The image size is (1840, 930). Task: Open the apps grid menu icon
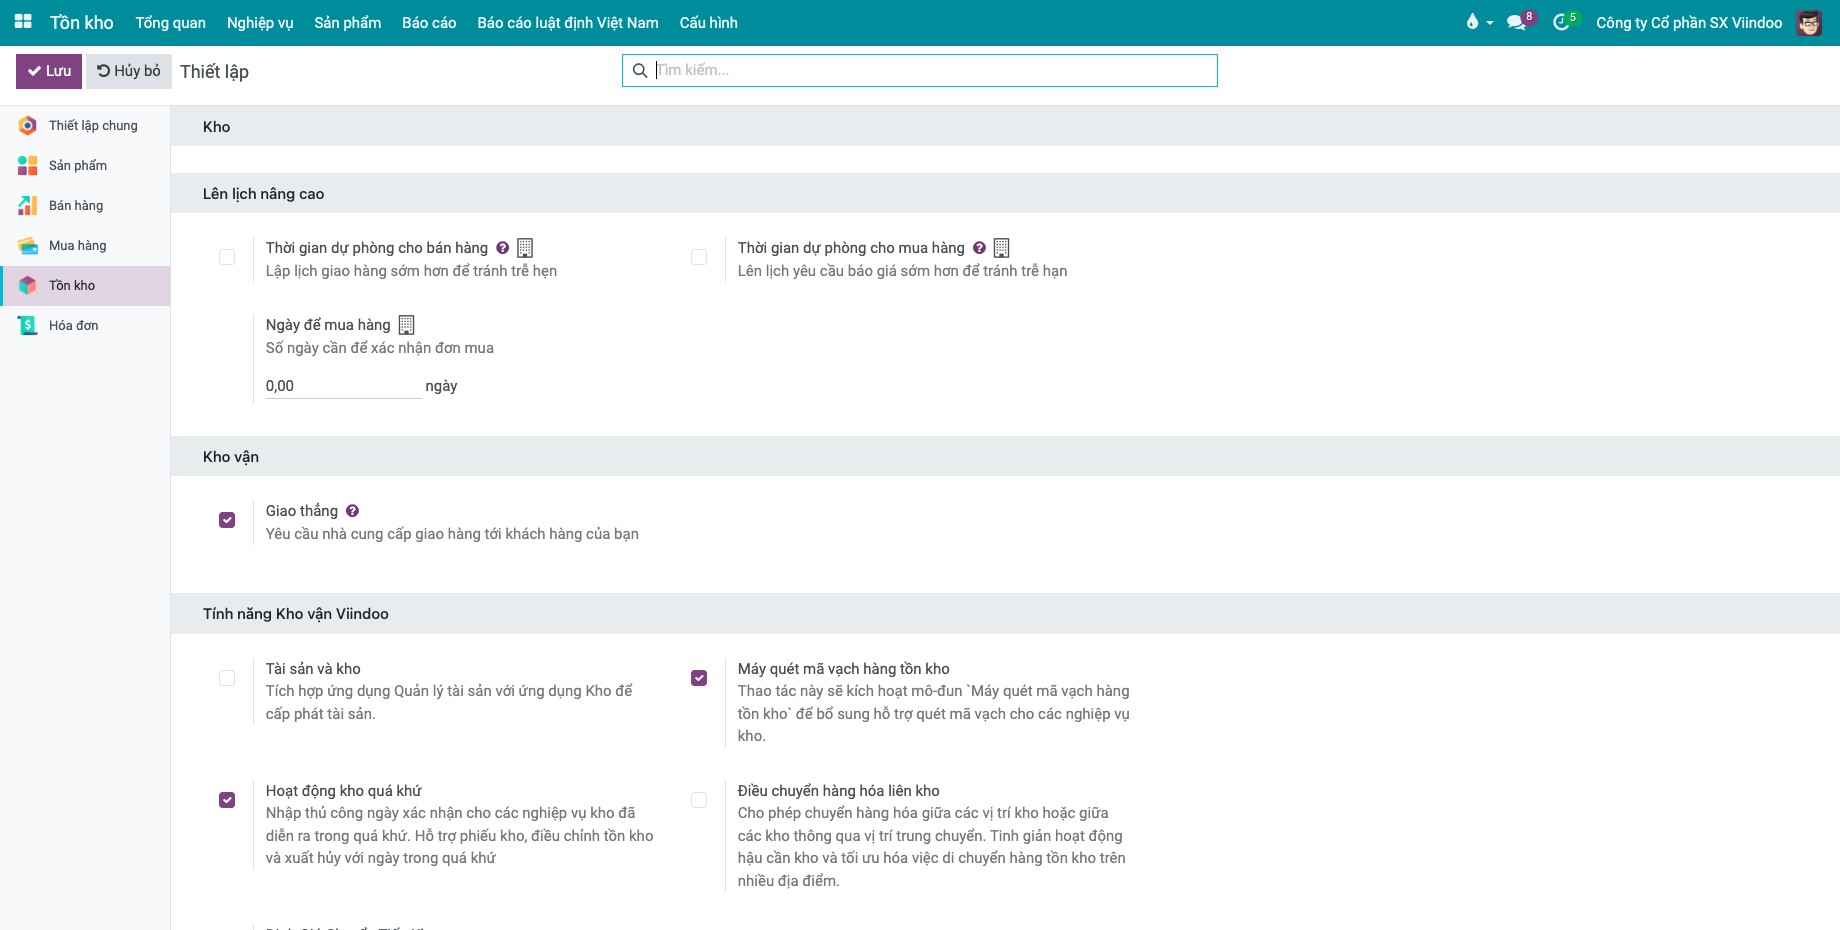23,21
